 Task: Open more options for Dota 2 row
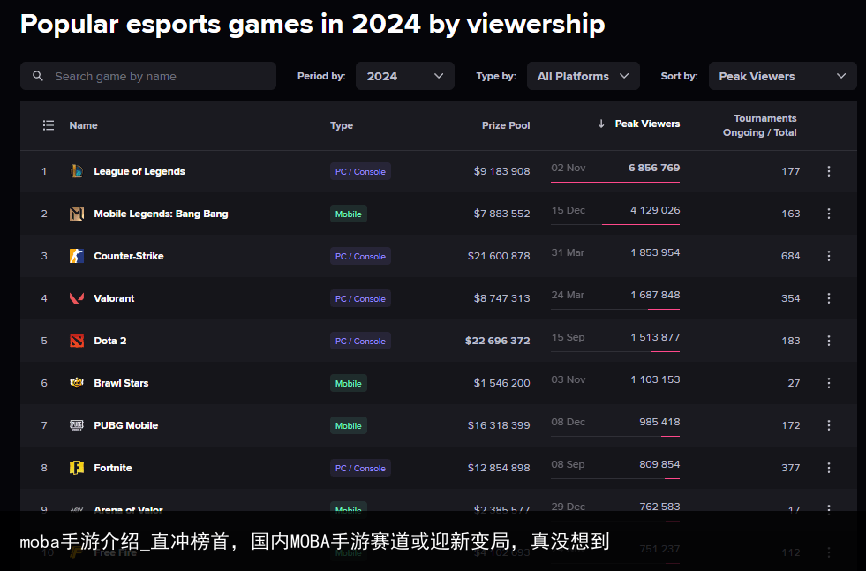click(x=828, y=341)
